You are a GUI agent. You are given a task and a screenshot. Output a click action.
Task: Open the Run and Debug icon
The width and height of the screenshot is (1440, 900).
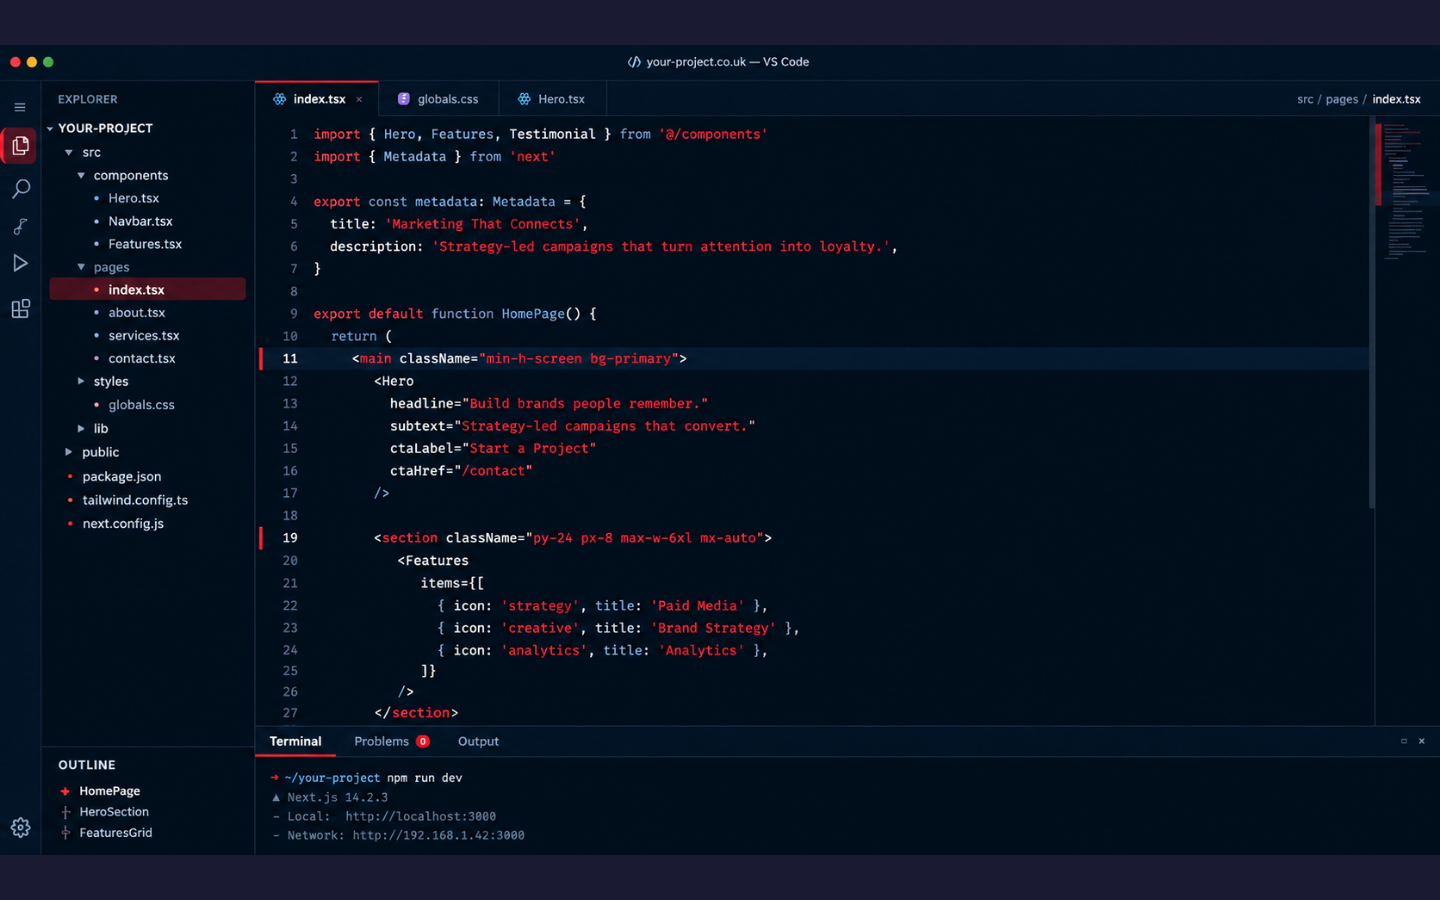point(20,264)
